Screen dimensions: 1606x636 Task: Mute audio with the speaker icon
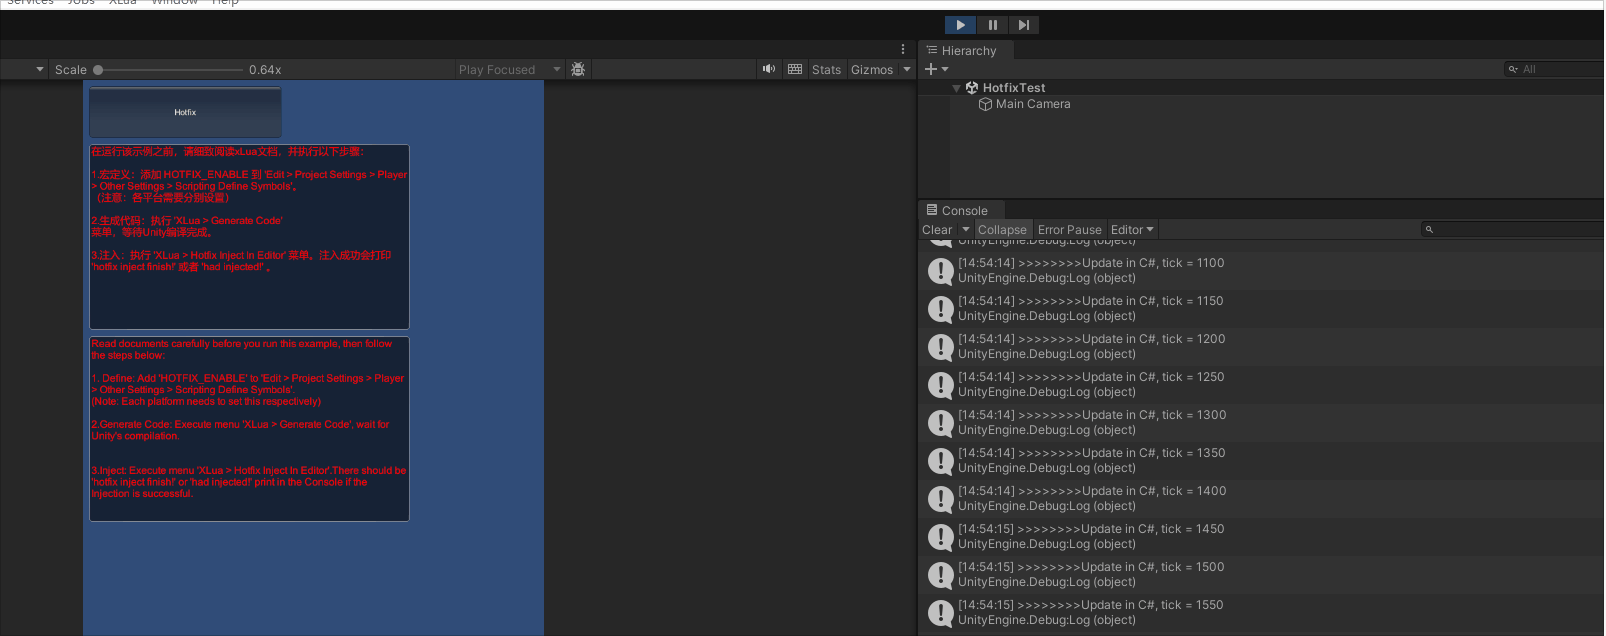[769, 69]
